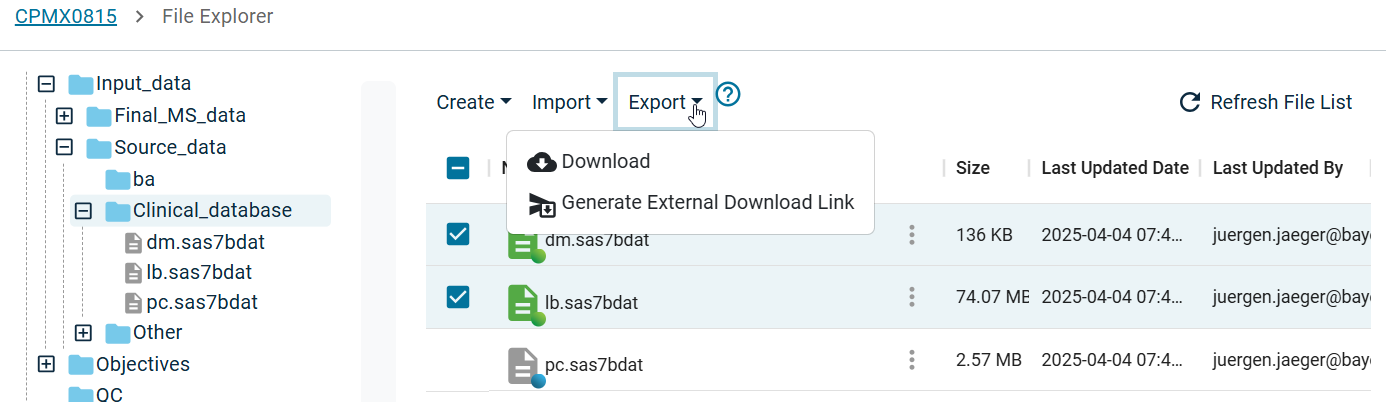1393x402 pixels.
Task: Uncheck the dm.sas7bdat row checkbox
Action: pos(458,234)
